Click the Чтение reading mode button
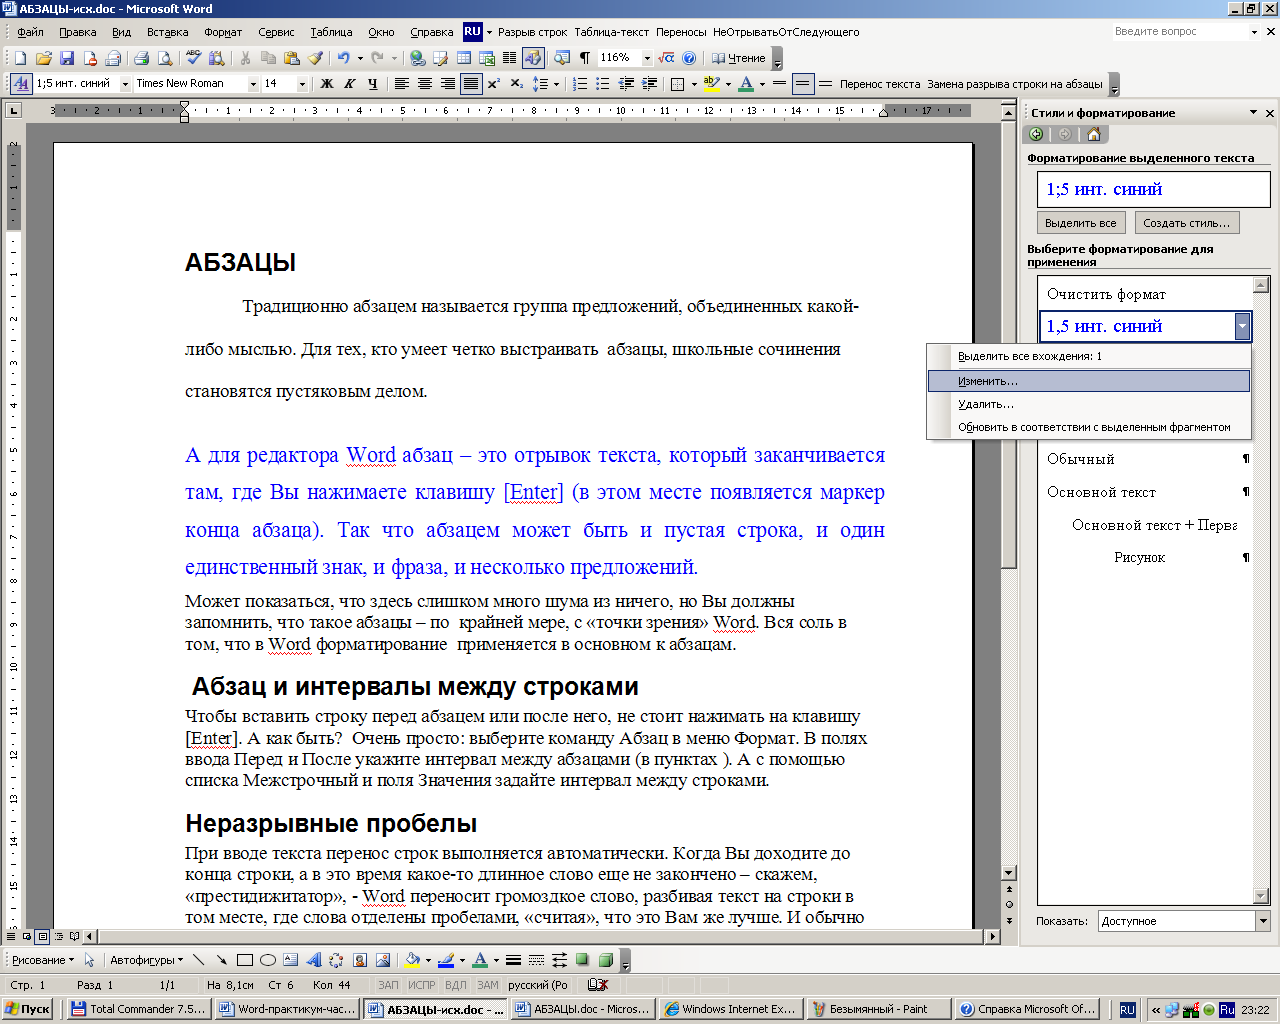The image size is (1280, 1024). 739,58
